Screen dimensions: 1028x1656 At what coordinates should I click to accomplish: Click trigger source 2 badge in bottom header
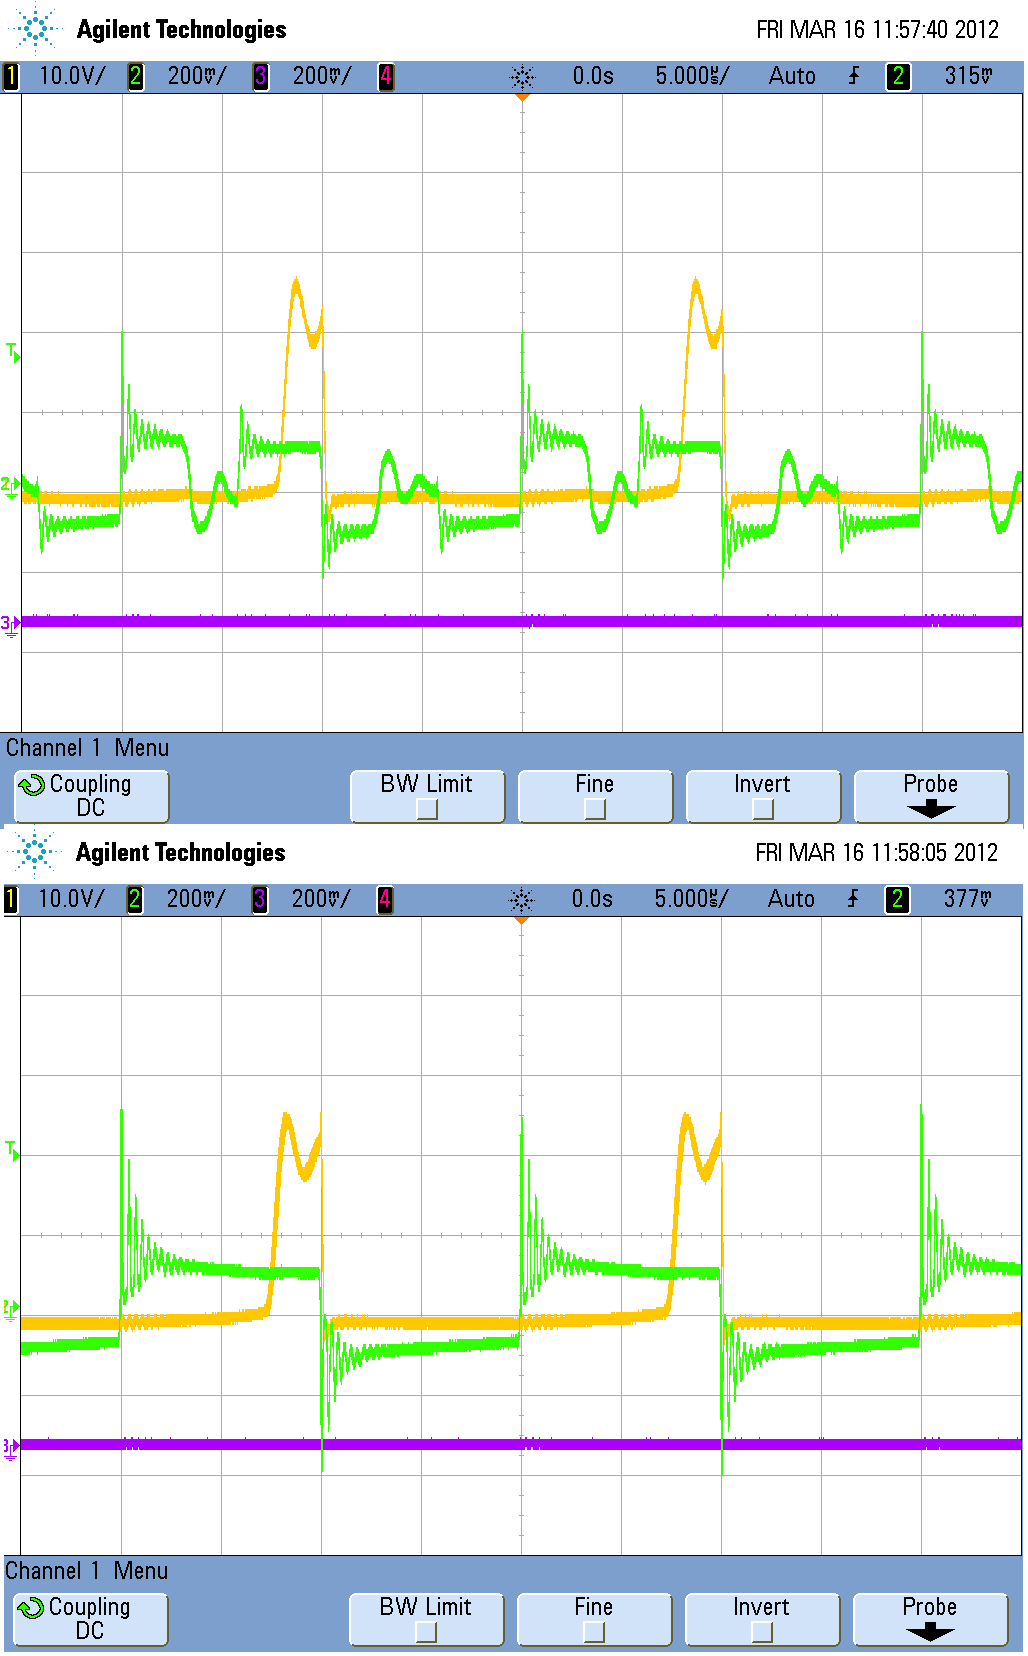click(898, 899)
